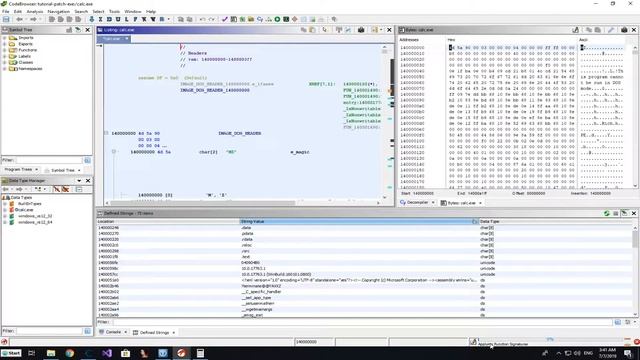Switch to the Program Trees tab
Image resolution: width=640 pixels, height=360 pixels.
(x=21, y=169)
